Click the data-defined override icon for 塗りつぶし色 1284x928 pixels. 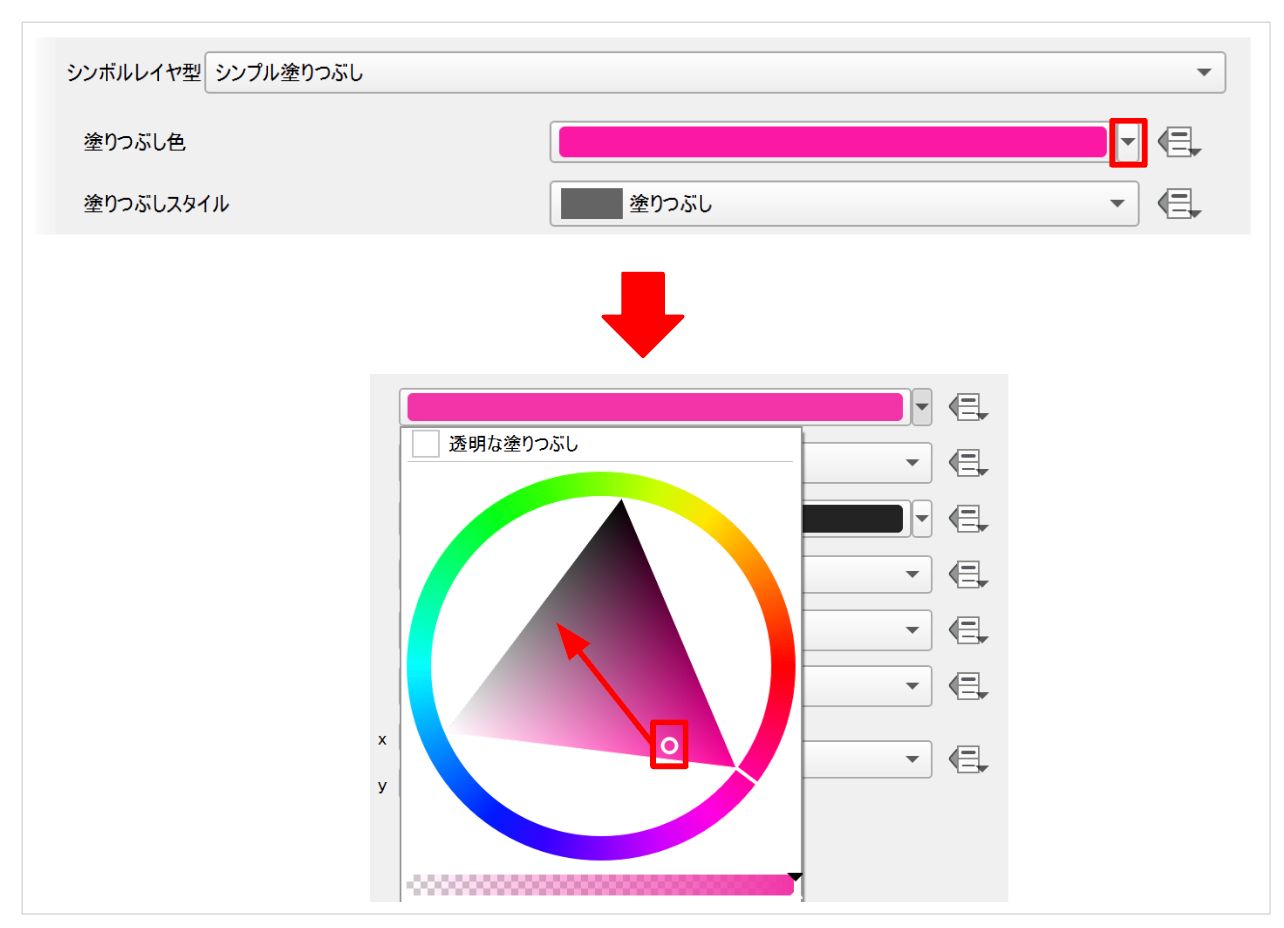[1178, 143]
